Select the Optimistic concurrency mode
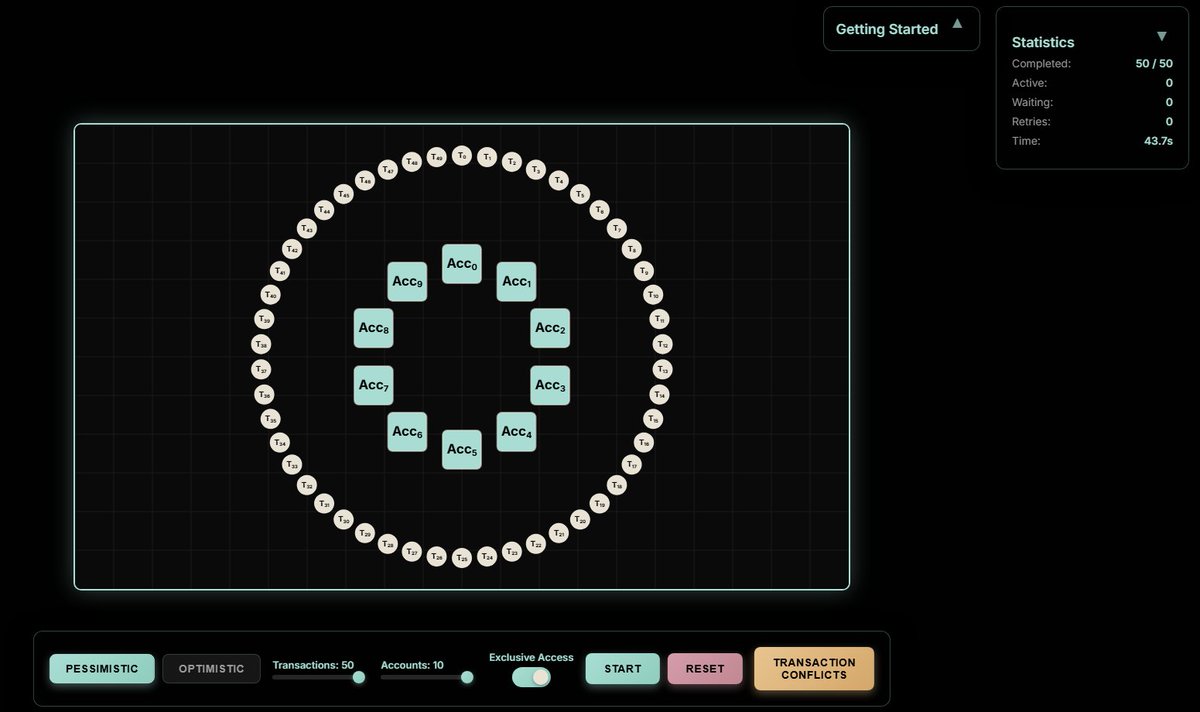The height and width of the screenshot is (712, 1200). pos(212,668)
